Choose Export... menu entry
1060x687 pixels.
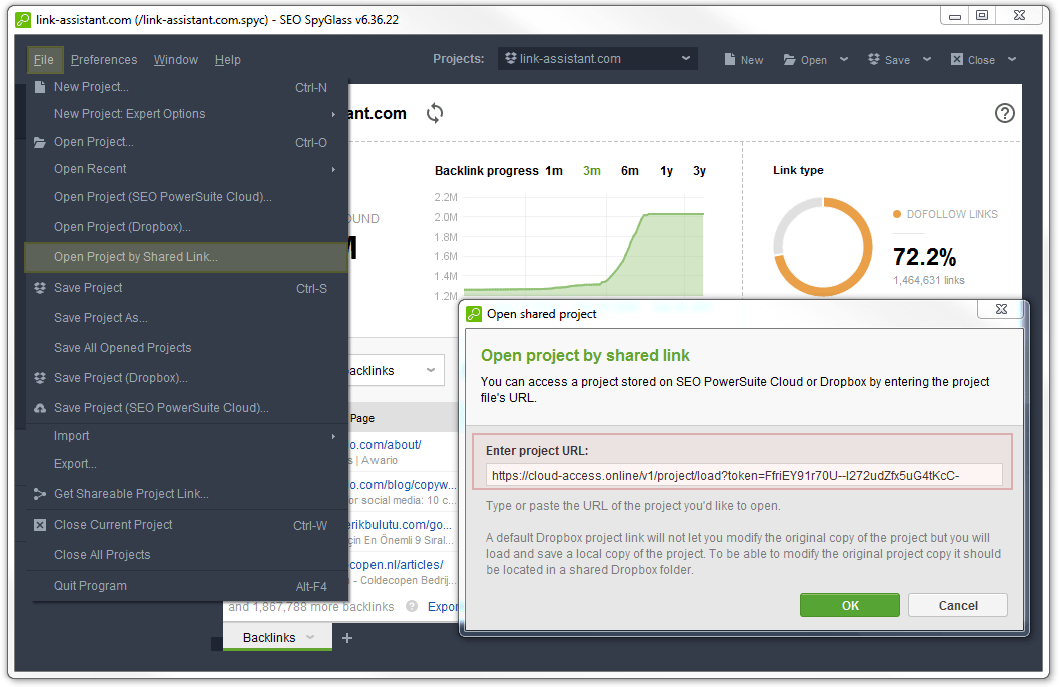click(186, 464)
